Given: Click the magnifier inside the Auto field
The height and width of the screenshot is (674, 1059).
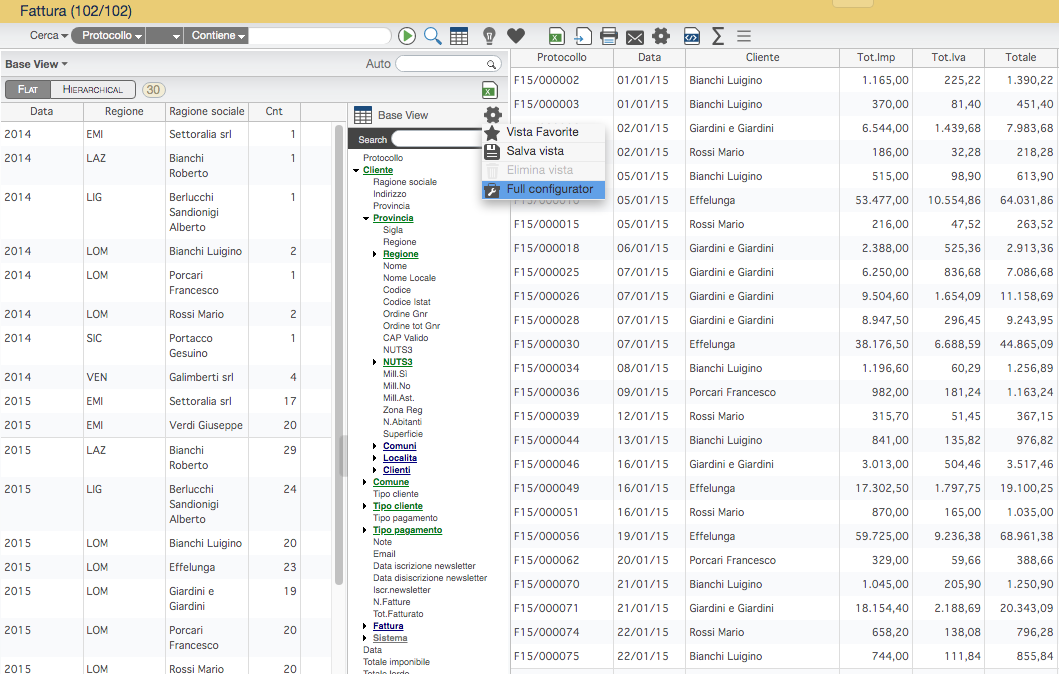Looking at the screenshot, I should click(x=492, y=64).
